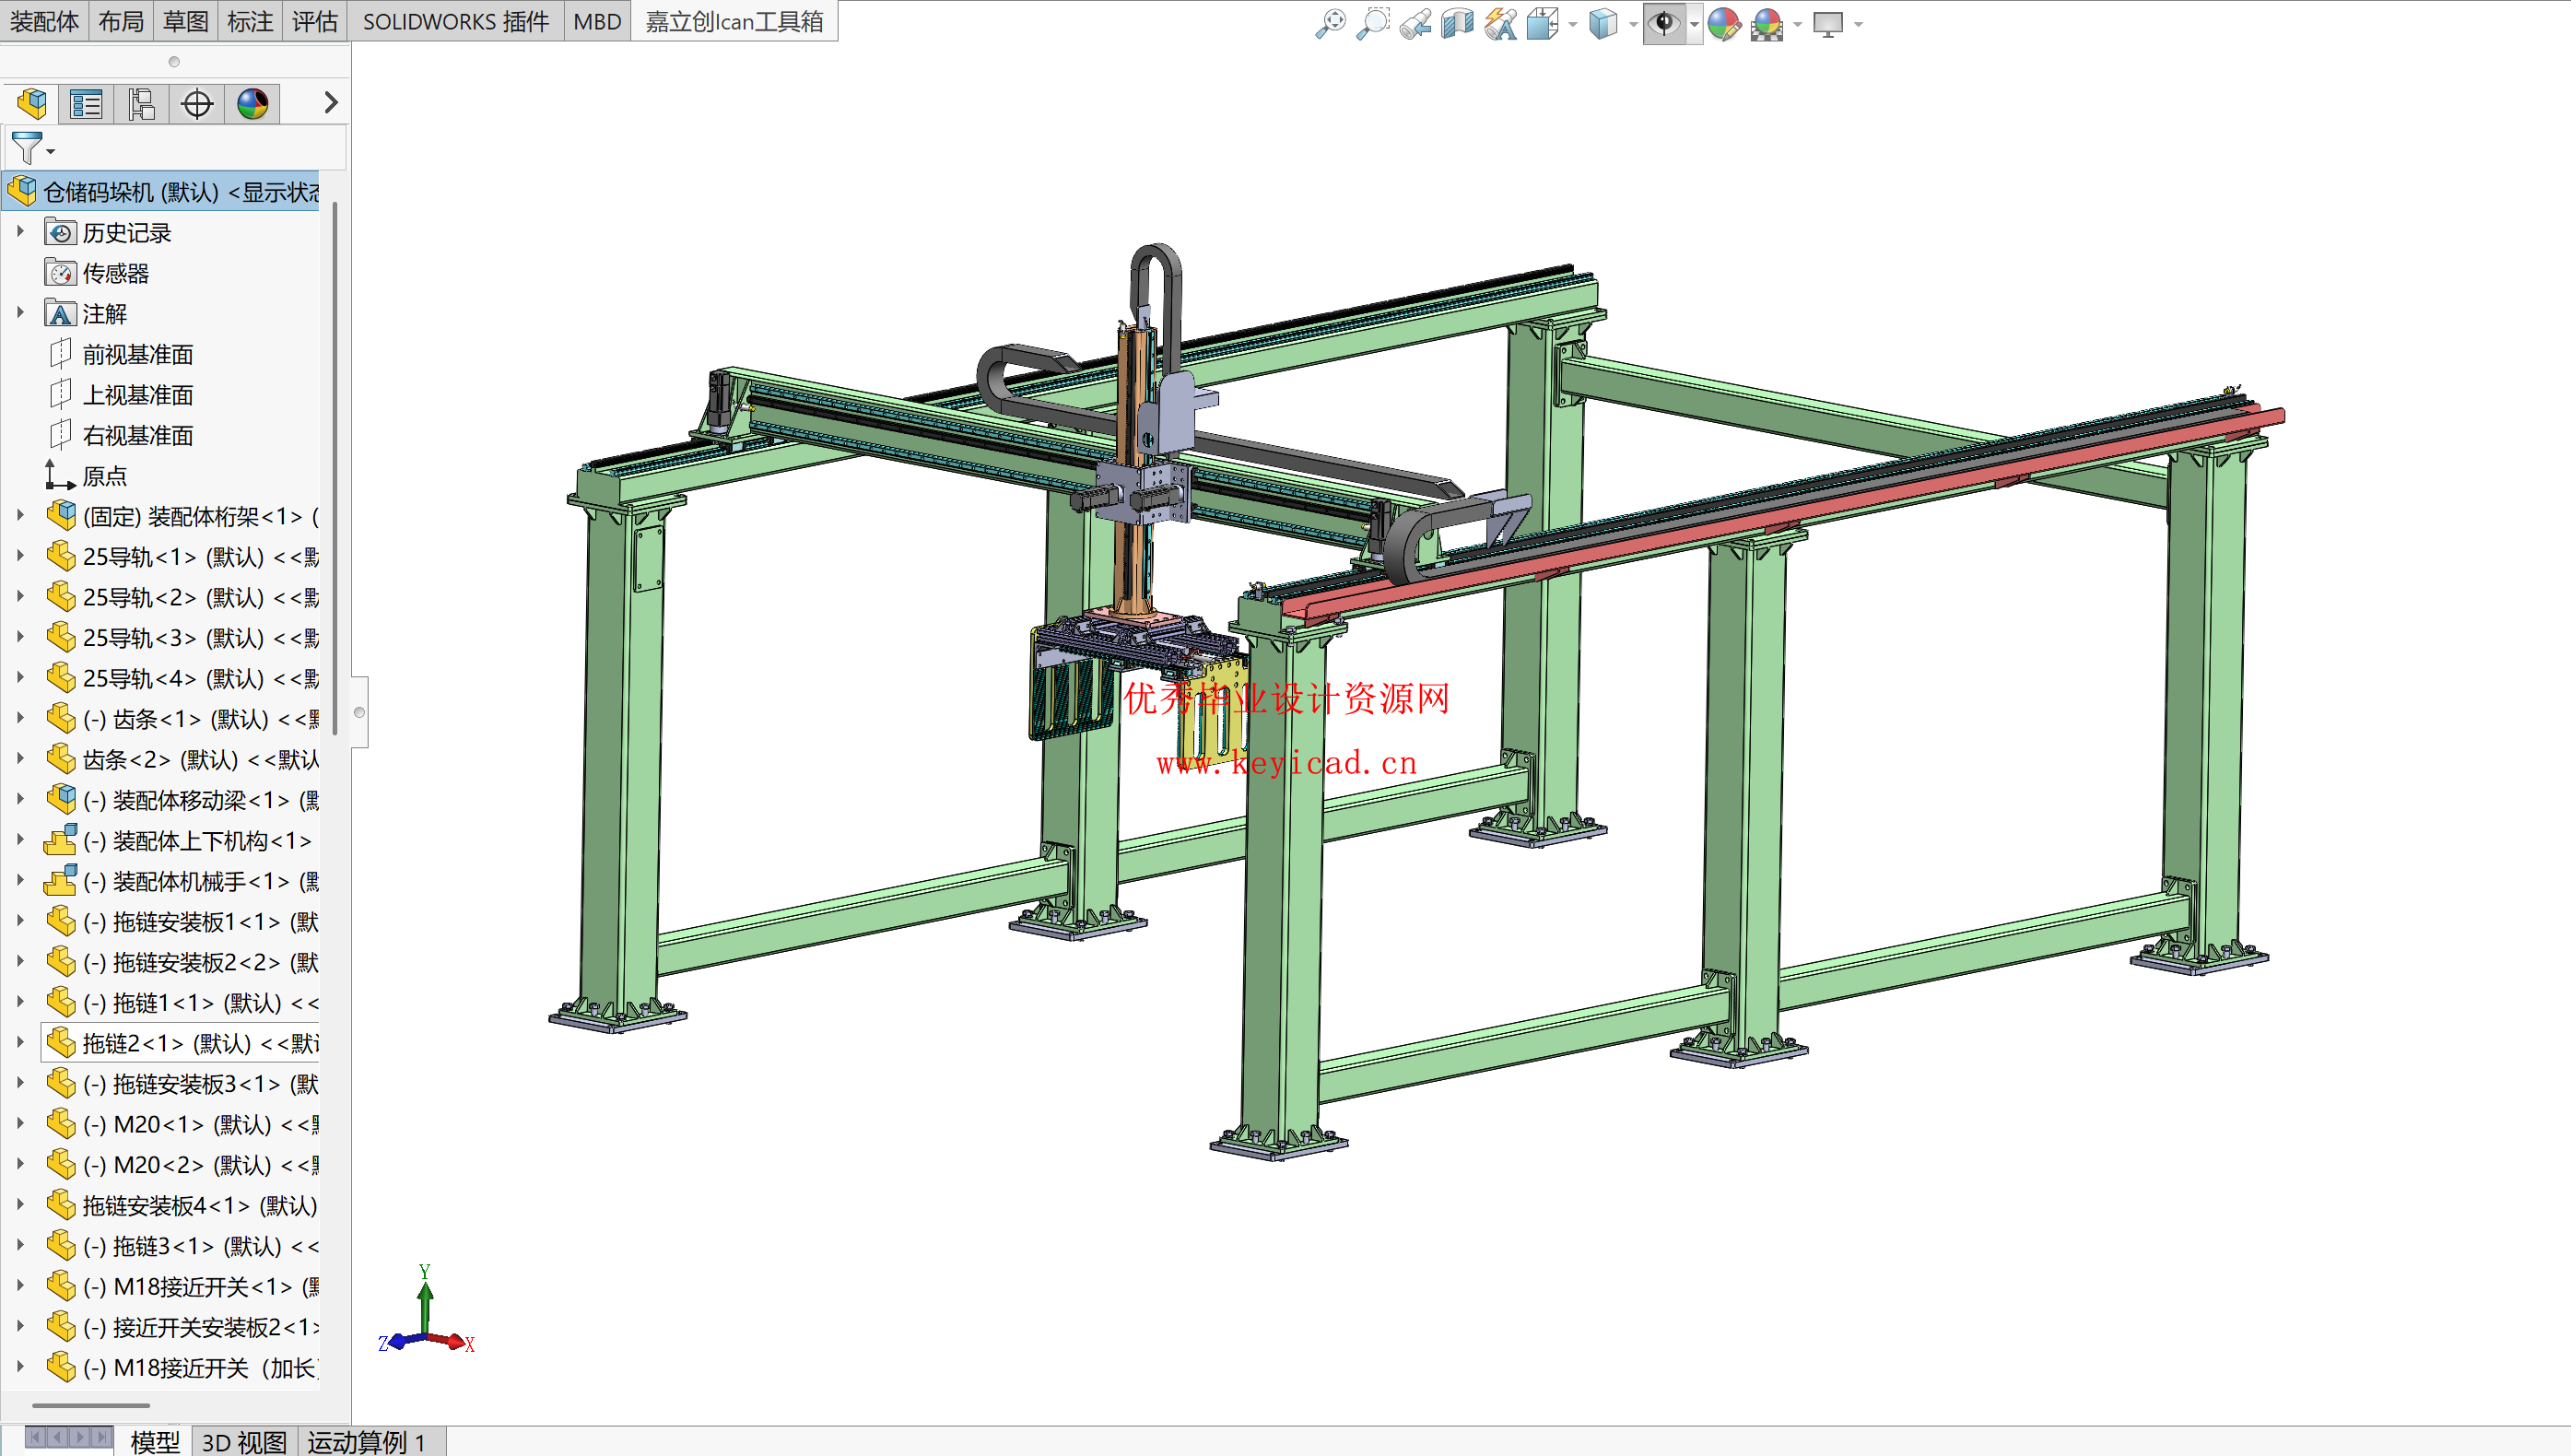The width and height of the screenshot is (2571, 1456).
Task: Click the feature tree horizontal scrollbar
Action: pyautogui.click(x=91, y=1405)
